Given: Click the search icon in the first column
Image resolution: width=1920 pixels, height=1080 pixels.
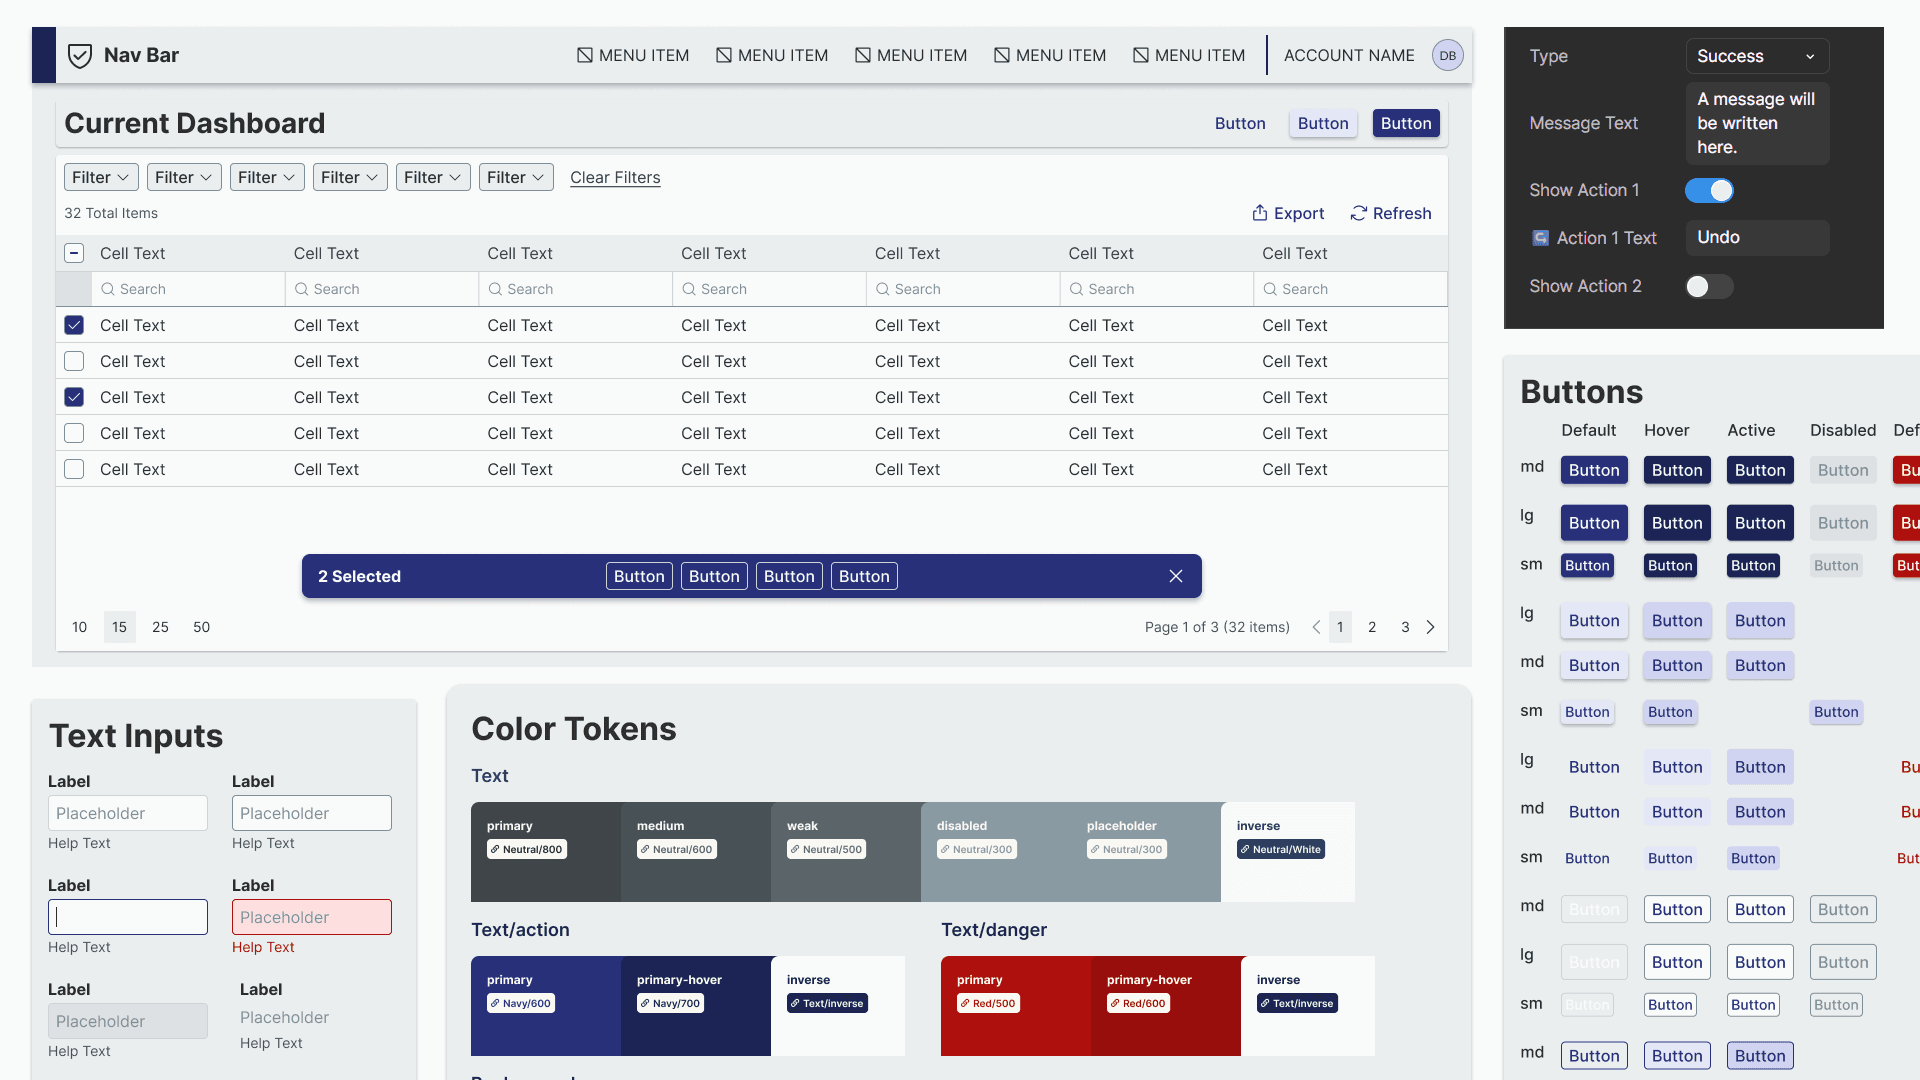Looking at the screenshot, I should pyautogui.click(x=108, y=289).
